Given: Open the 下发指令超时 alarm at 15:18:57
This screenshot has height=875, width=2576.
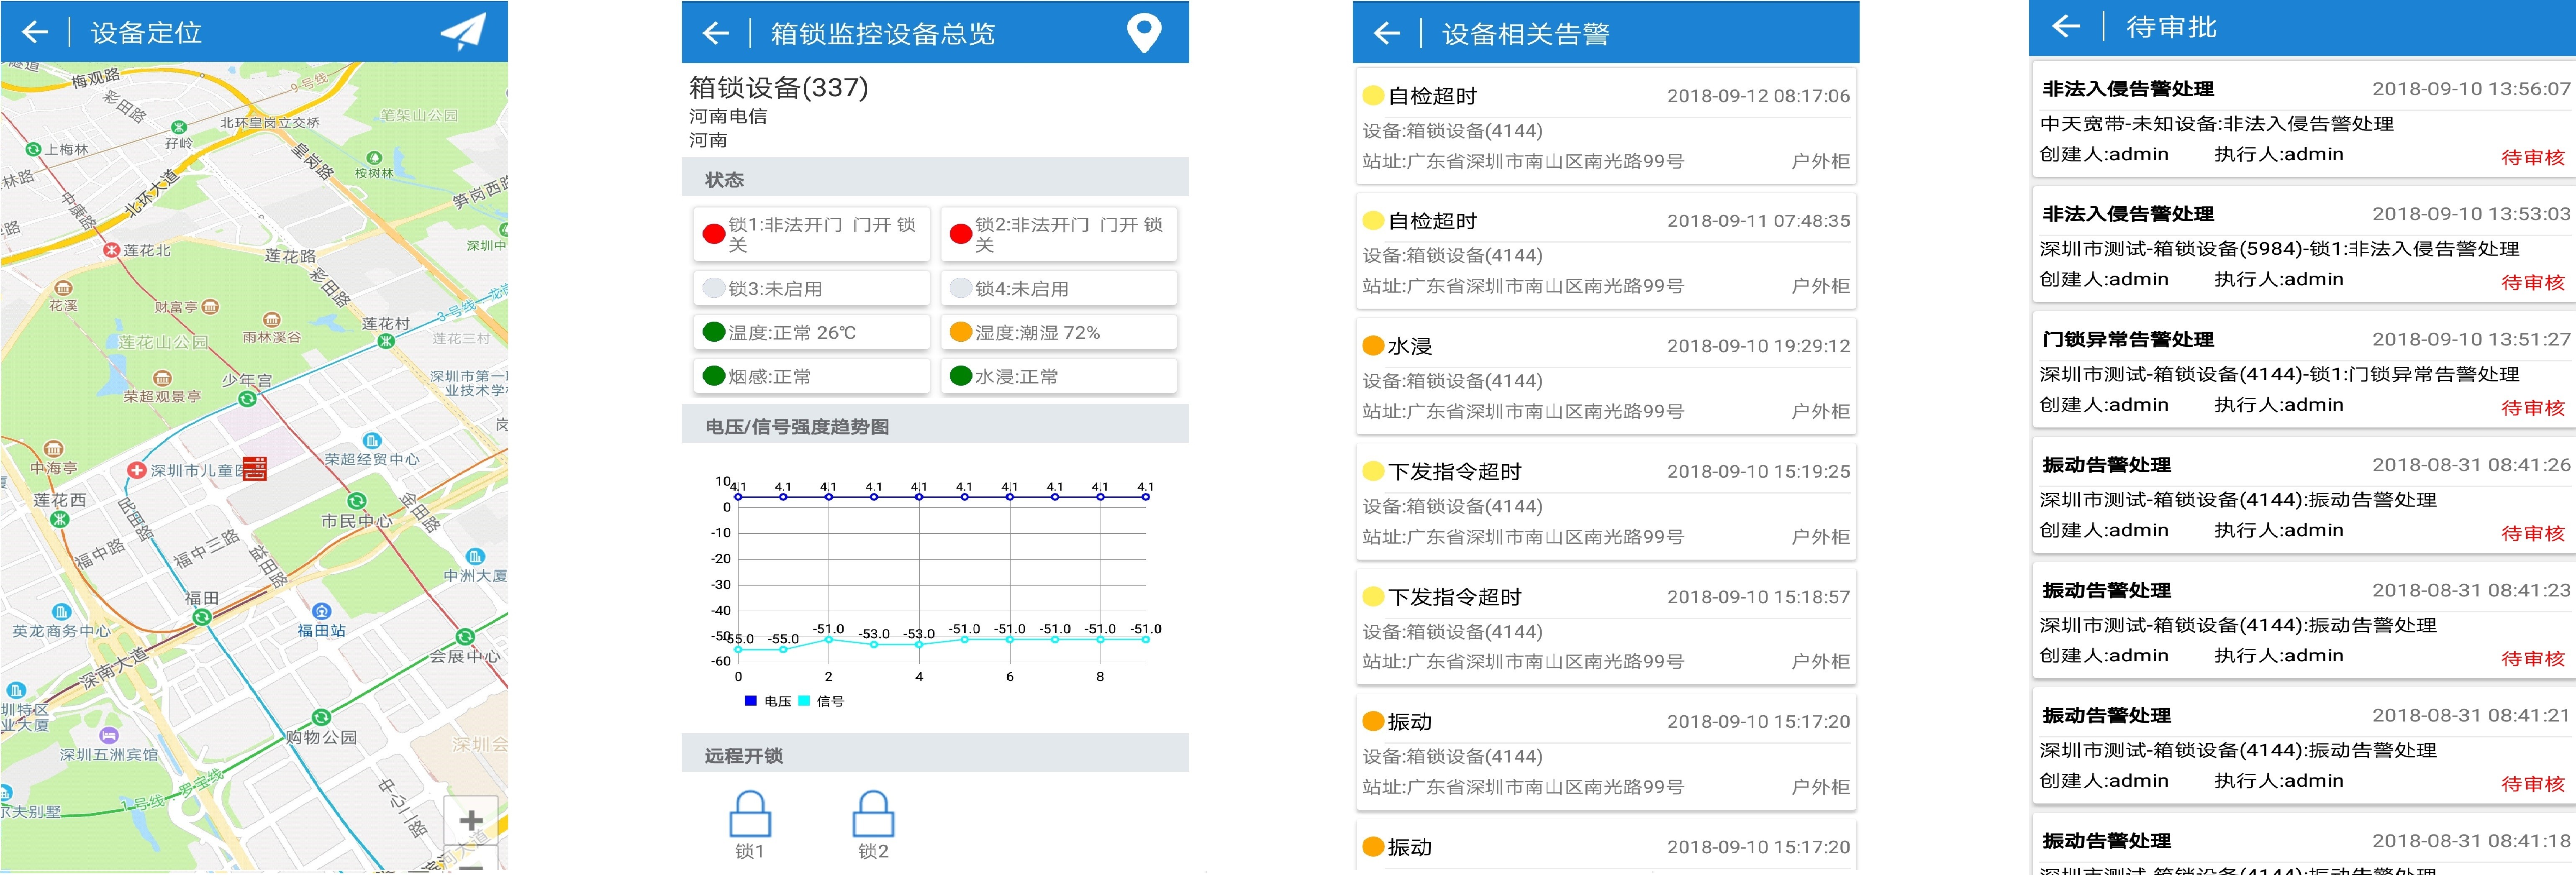Looking at the screenshot, I should point(1606,627).
